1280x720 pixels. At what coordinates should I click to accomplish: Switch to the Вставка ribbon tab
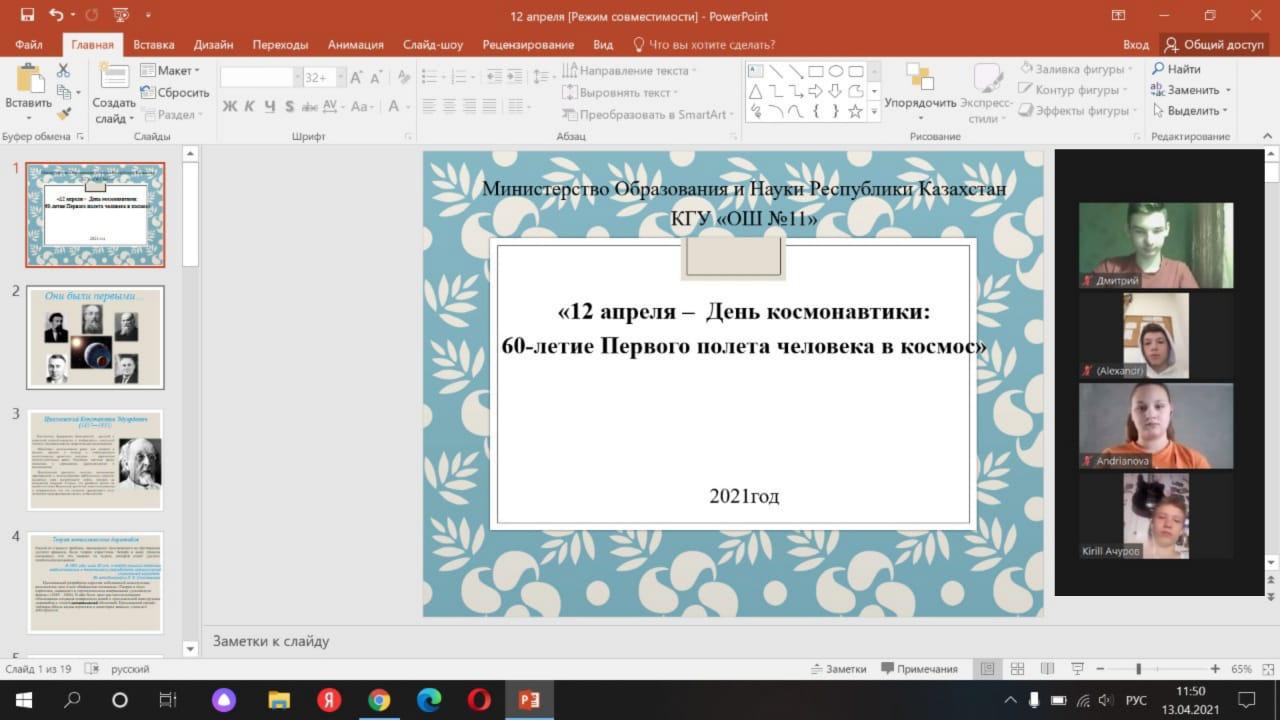click(154, 44)
